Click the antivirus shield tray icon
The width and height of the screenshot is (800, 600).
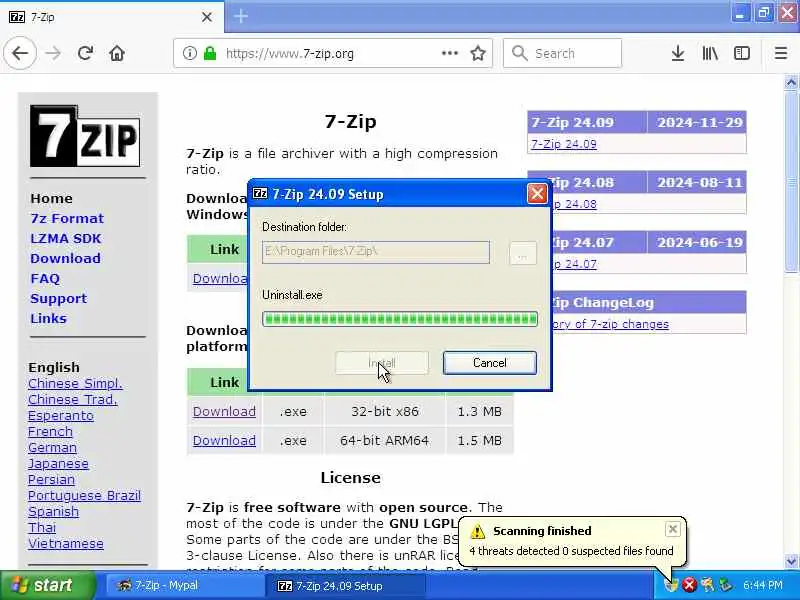point(672,585)
